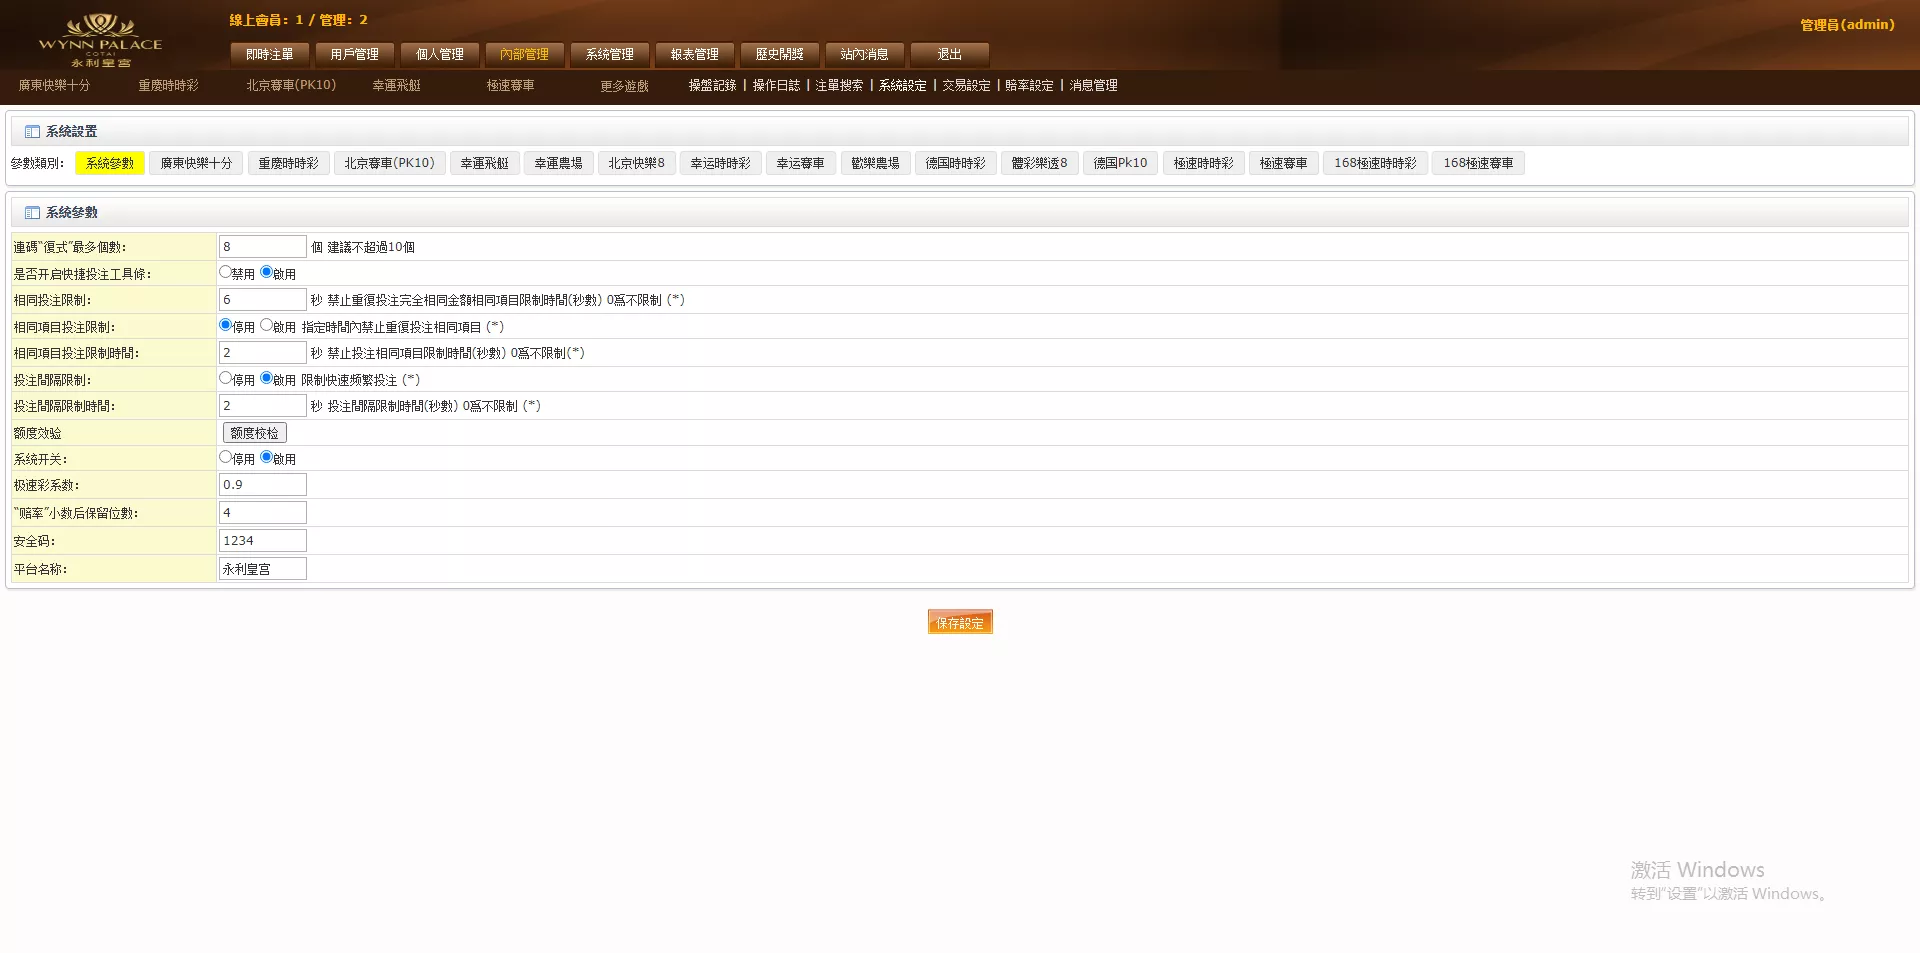Select the 幸運飛艇 parameter category
The width and height of the screenshot is (1920, 953).
click(x=484, y=162)
